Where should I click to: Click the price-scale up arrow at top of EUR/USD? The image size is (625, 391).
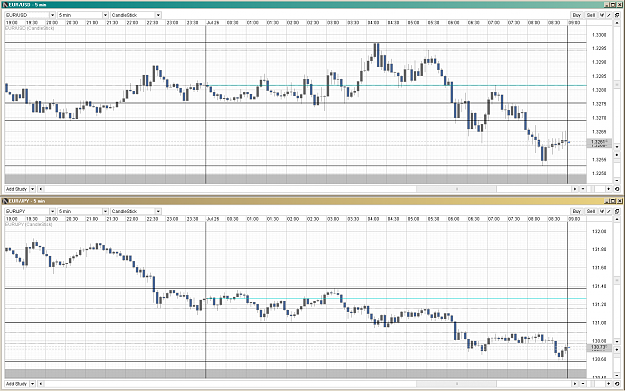(617, 23)
